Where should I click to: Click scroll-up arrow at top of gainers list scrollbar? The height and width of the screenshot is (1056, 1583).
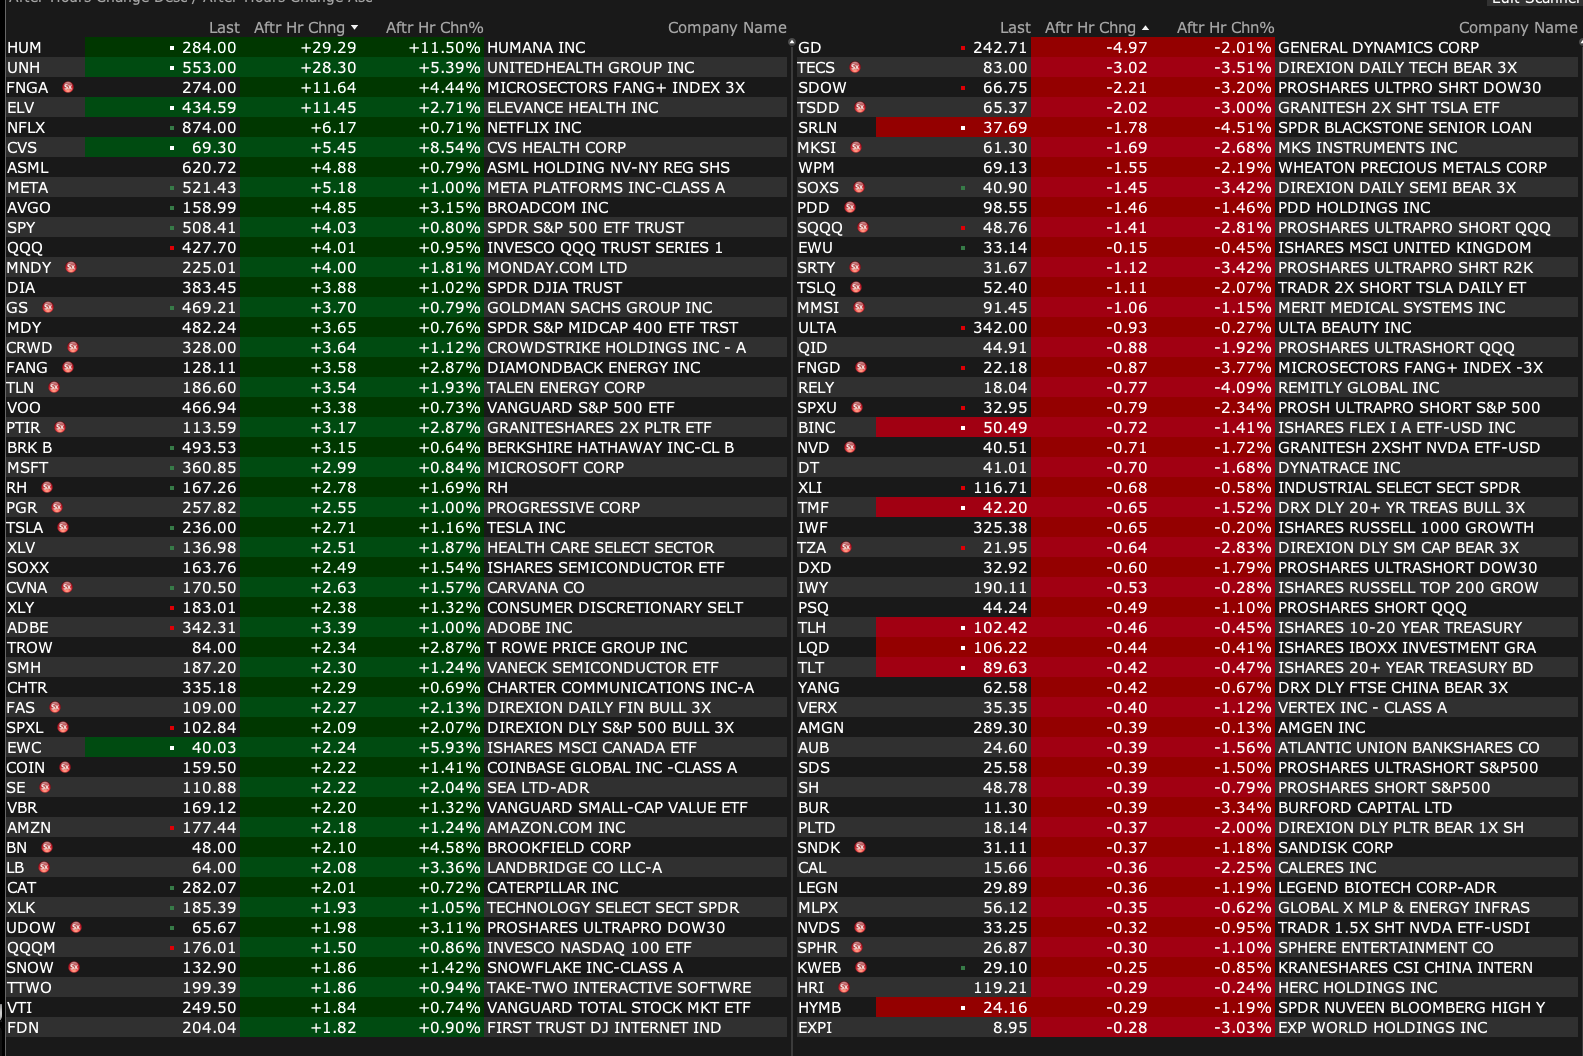click(x=791, y=44)
